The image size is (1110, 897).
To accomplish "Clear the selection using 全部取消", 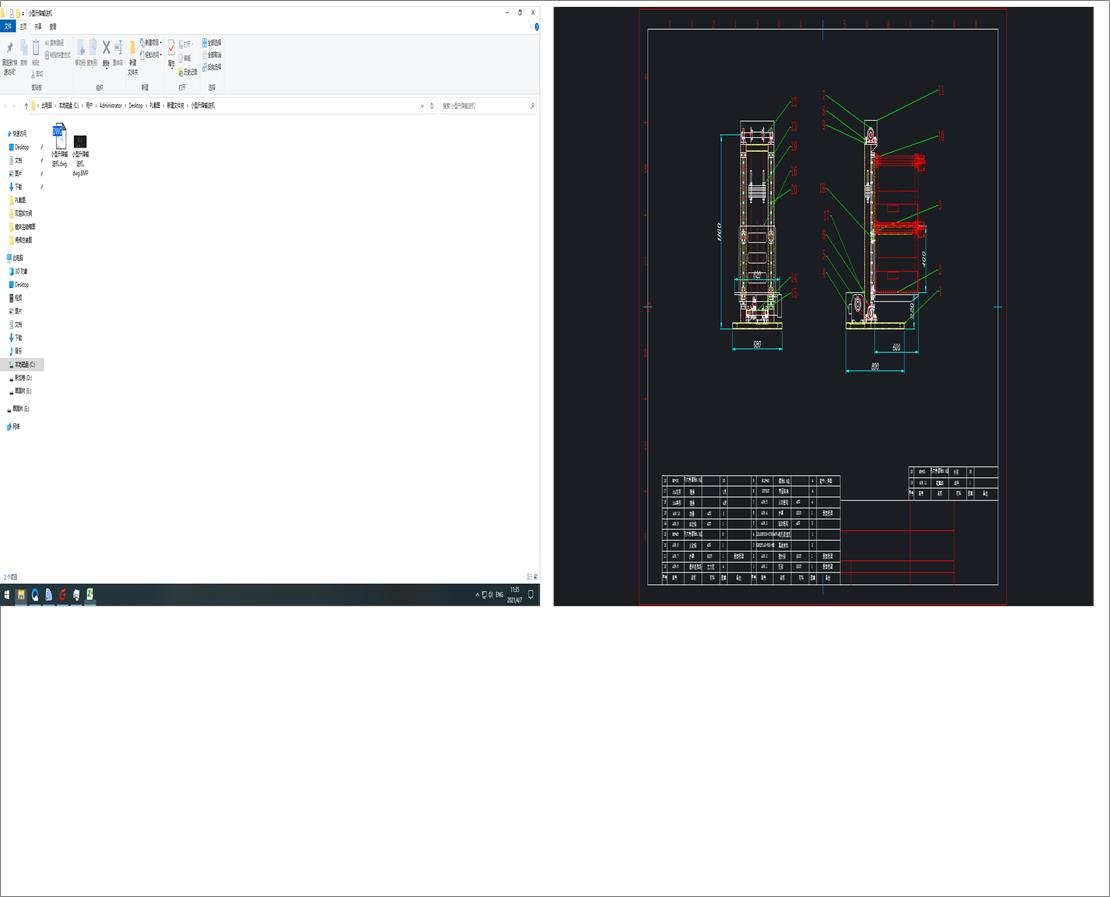I will click(x=208, y=54).
